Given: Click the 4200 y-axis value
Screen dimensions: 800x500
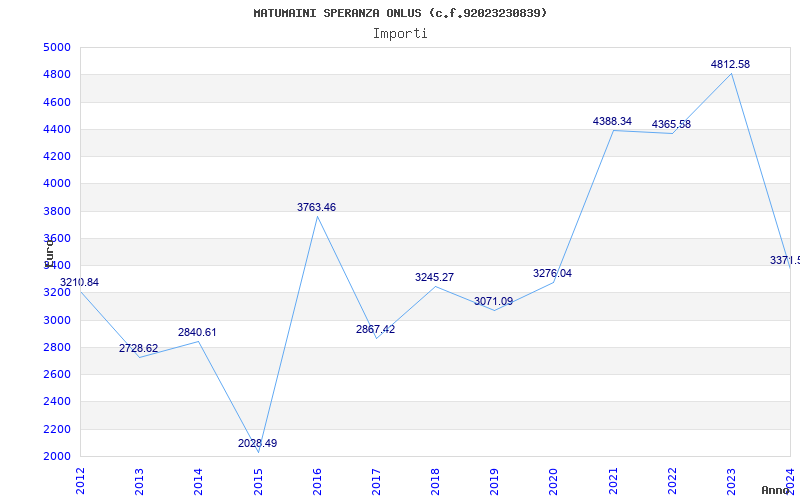Looking at the screenshot, I should click(x=57, y=156).
